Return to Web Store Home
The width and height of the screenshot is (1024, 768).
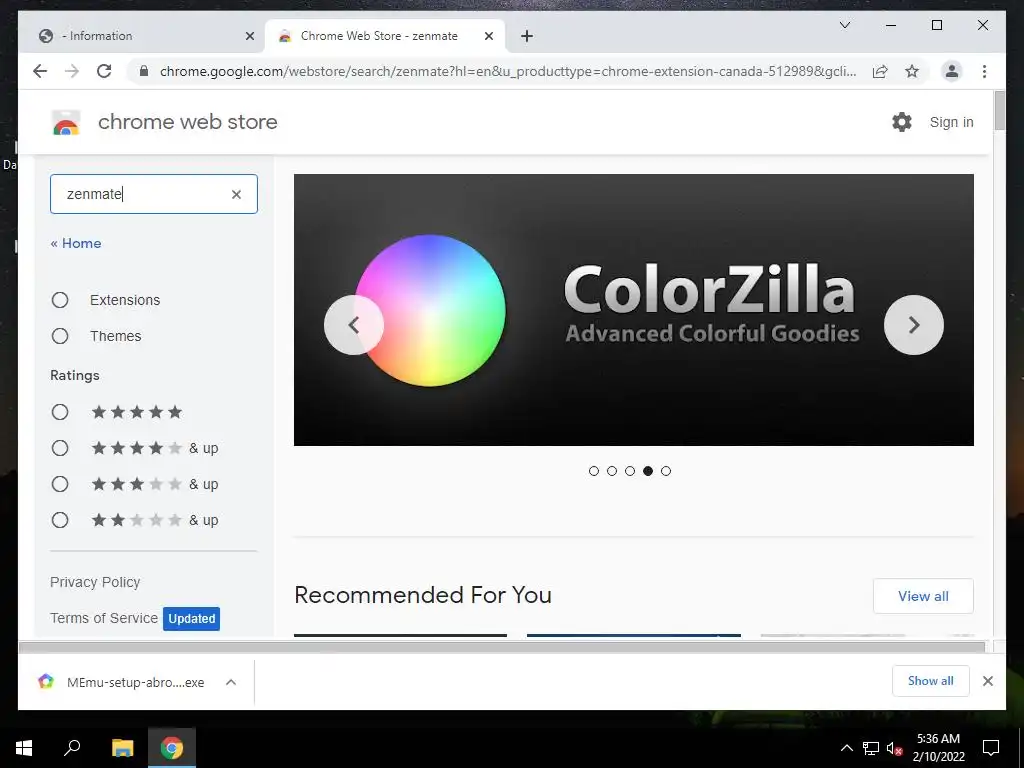[76, 243]
